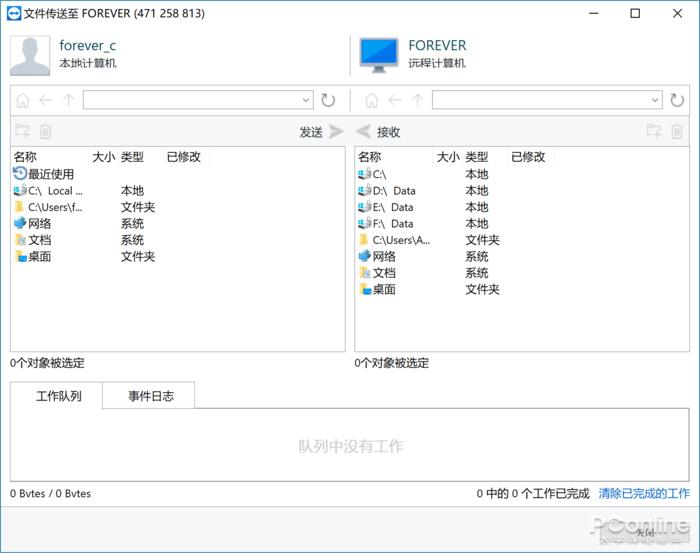
Task: Switch to the 事件日志 tab
Action: tap(150, 396)
